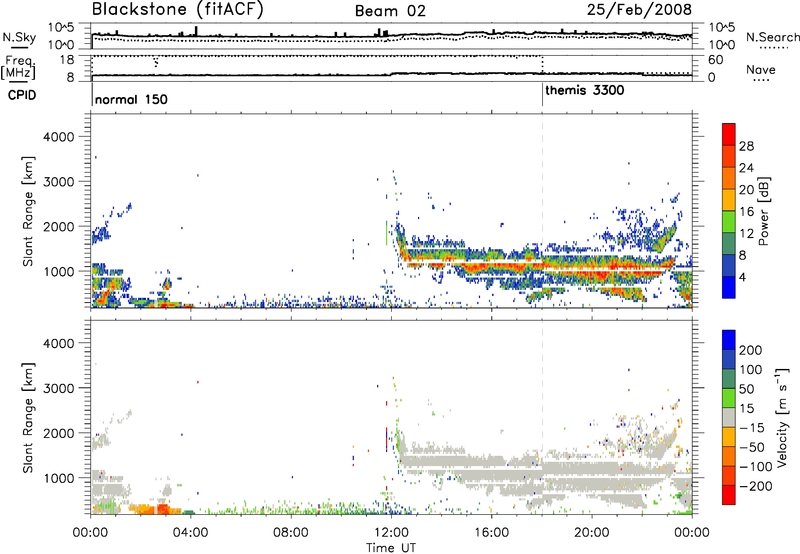Click the '-200' velocity colorbar tick label
The image size is (800, 554).
coord(754,486)
